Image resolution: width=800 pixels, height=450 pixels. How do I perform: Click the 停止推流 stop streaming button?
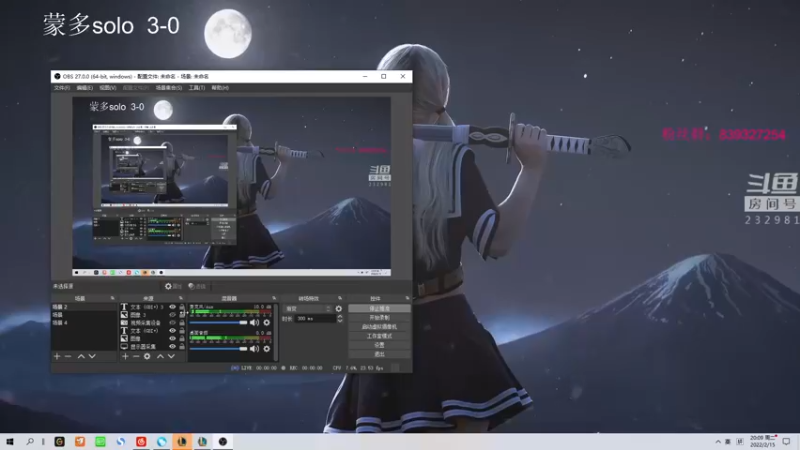379,309
